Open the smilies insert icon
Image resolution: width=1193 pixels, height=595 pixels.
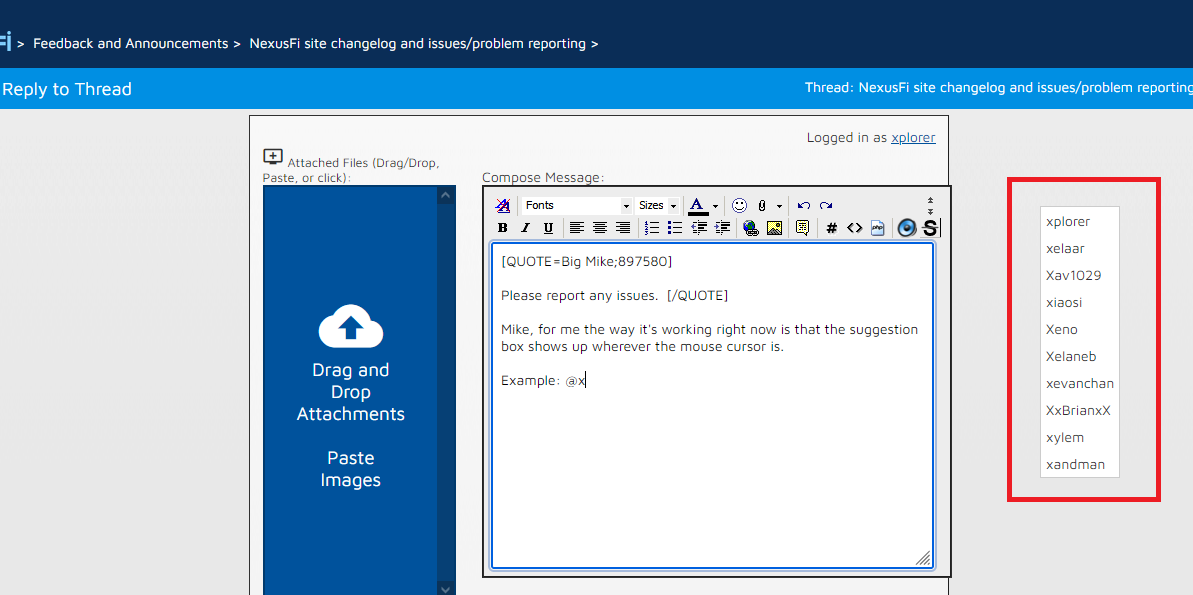(740, 205)
